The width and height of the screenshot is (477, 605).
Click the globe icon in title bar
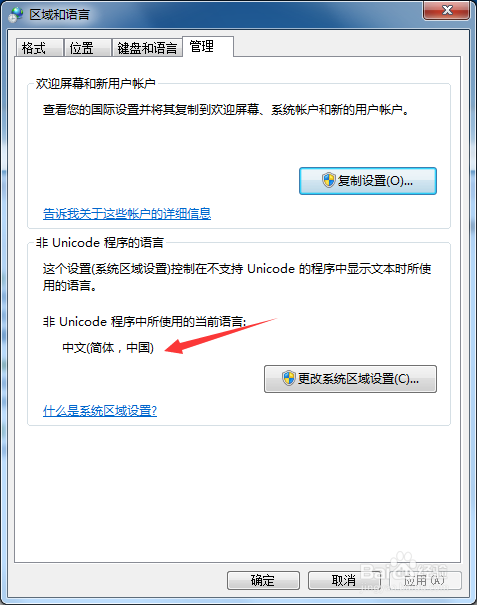(x=16, y=15)
